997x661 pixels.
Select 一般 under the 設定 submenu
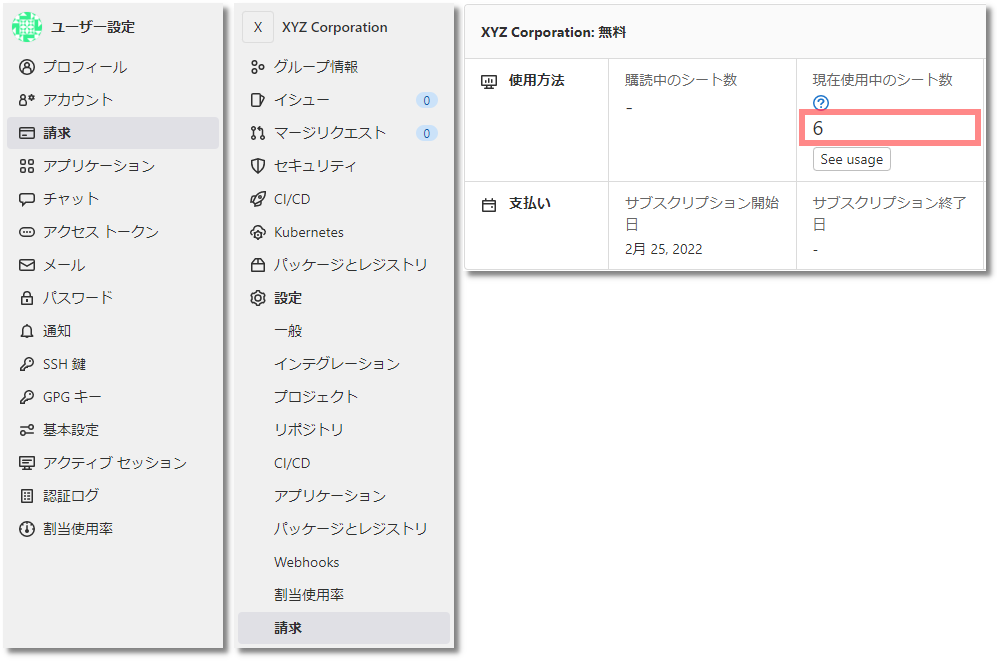(344, 331)
